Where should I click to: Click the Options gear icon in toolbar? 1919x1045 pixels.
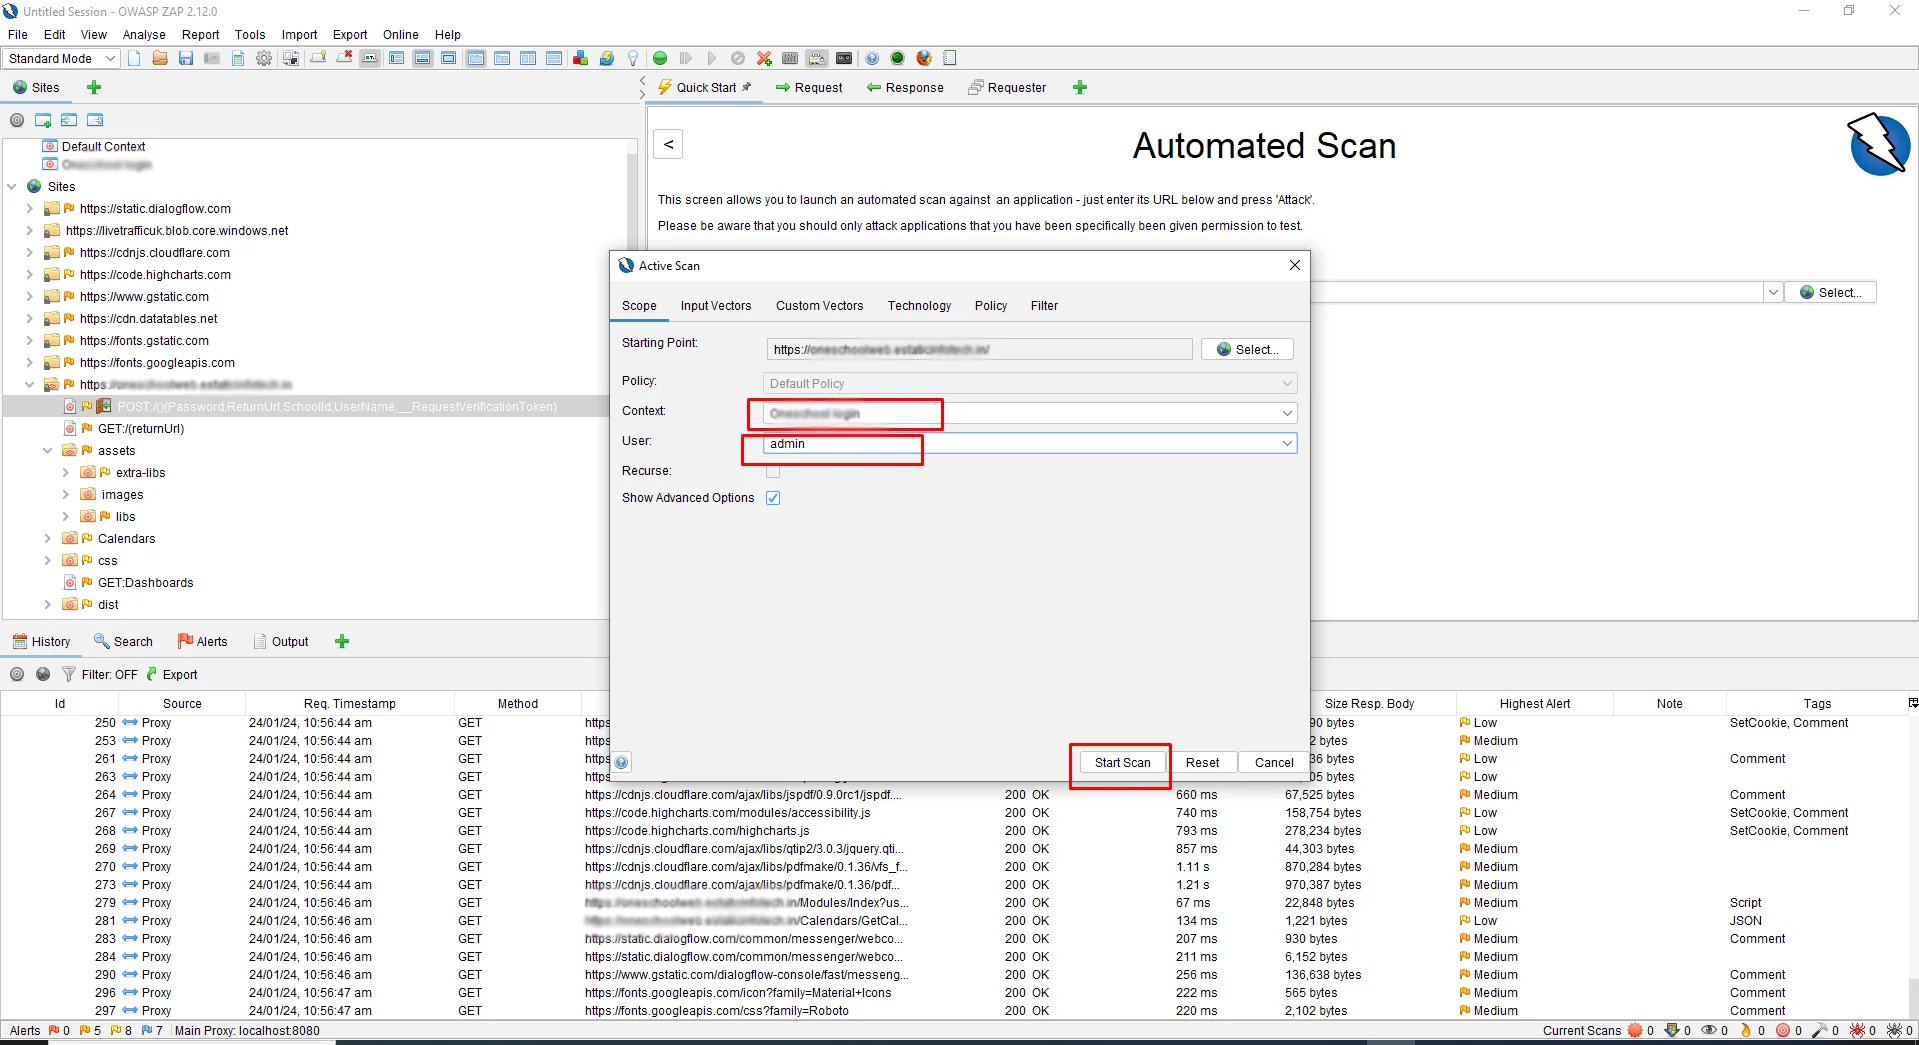click(264, 58)
